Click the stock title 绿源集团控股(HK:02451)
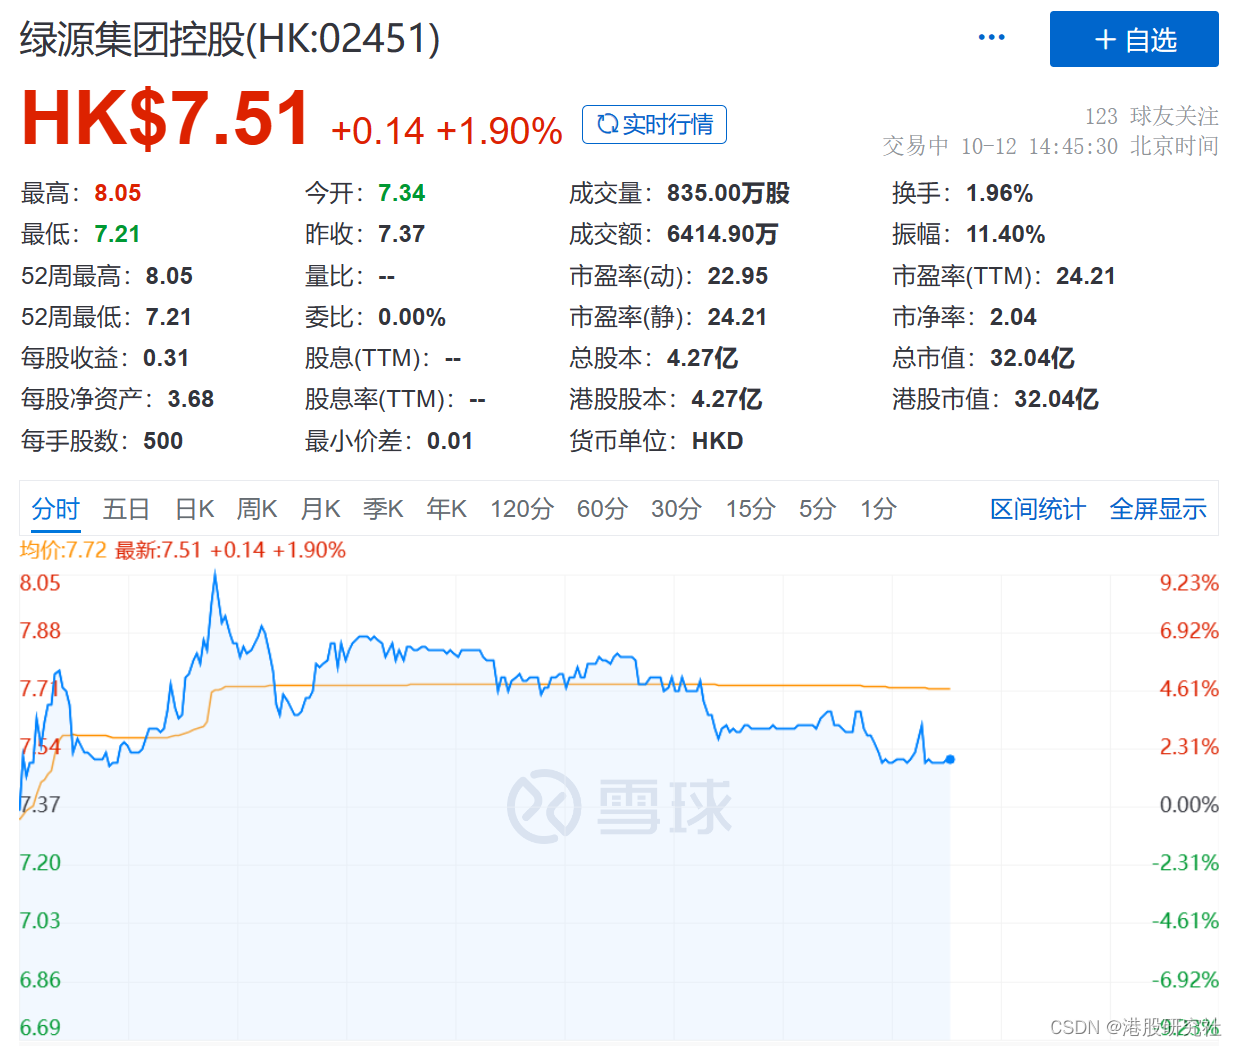1237x1046 pixels. click(x=230, y=39)
